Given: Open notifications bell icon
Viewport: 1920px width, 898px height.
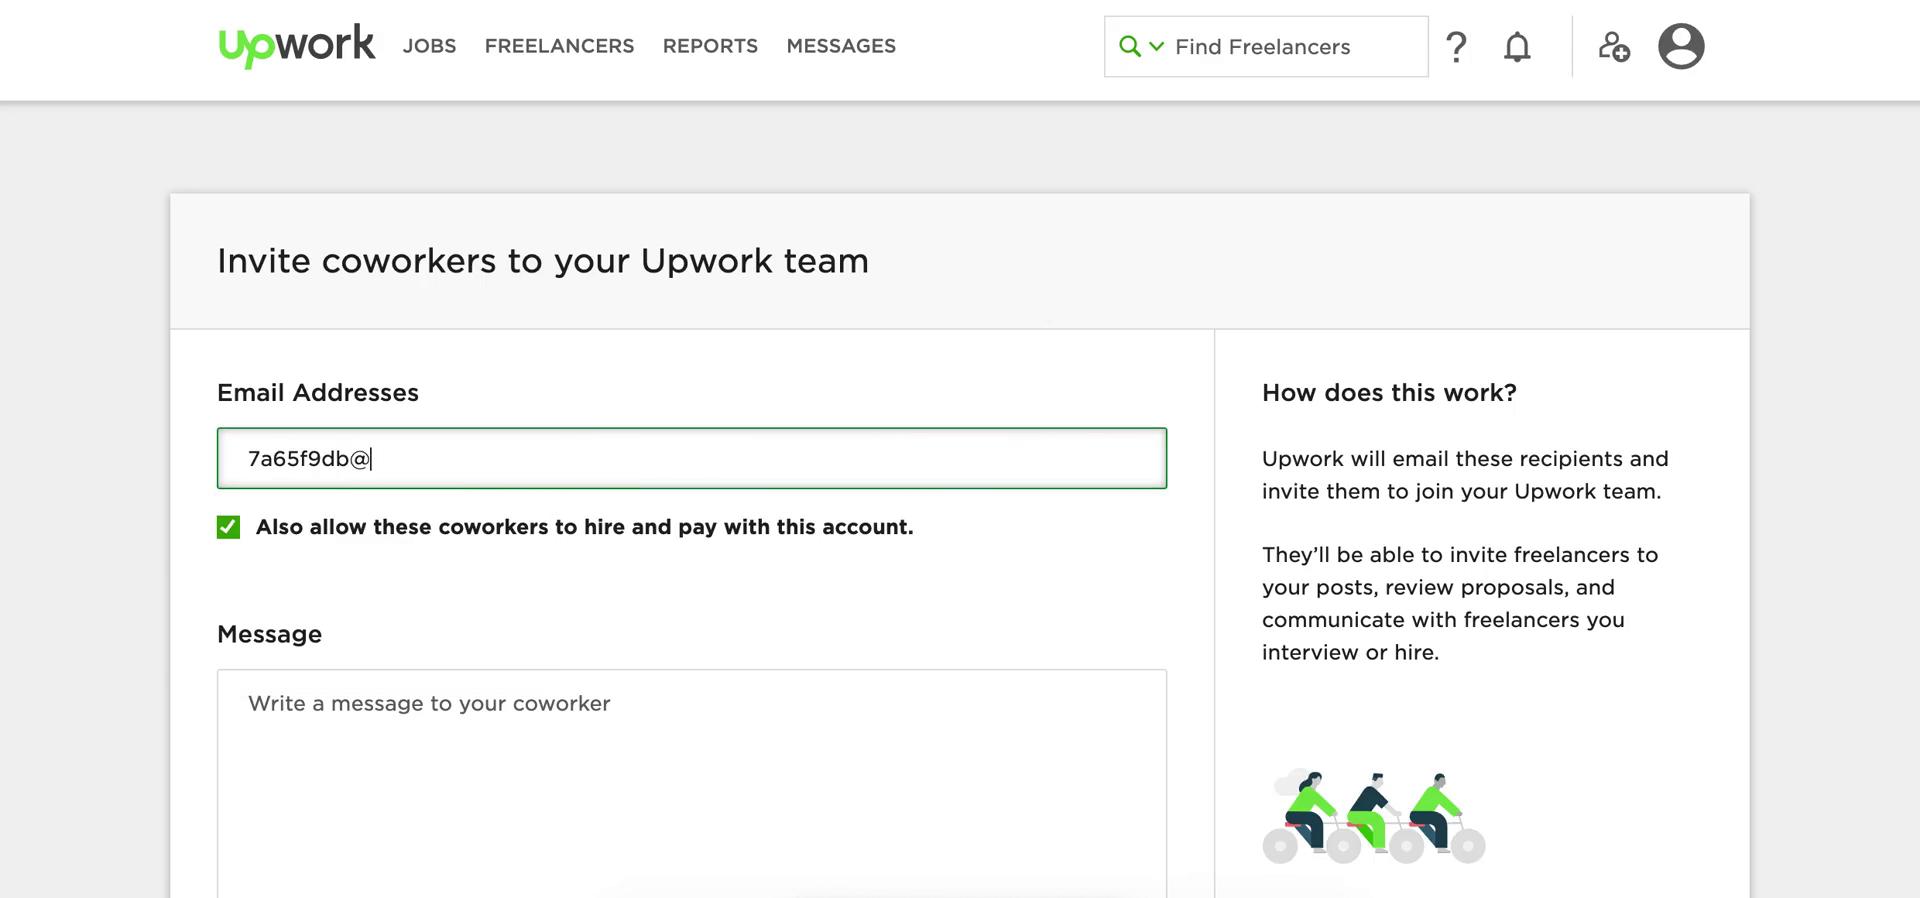Looking at the screenshot, I should 1517,47.
